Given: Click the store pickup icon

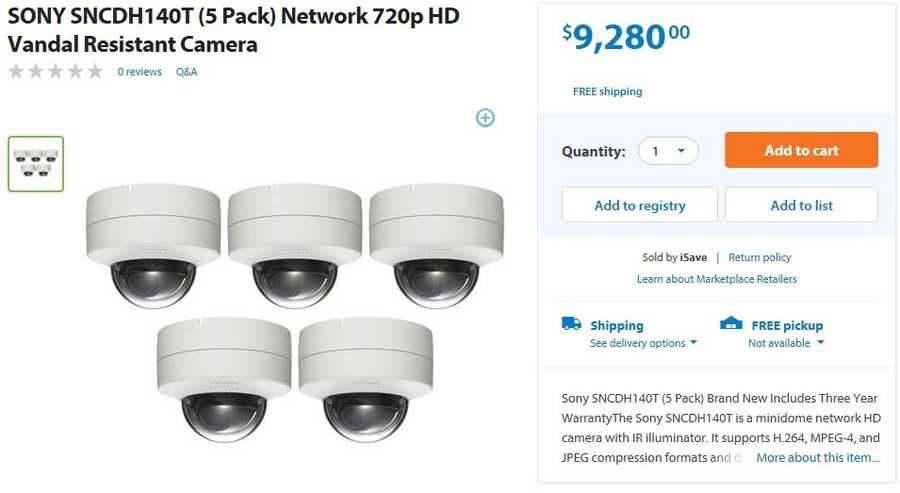Looking at the screenshot, I should pos(731,324).
